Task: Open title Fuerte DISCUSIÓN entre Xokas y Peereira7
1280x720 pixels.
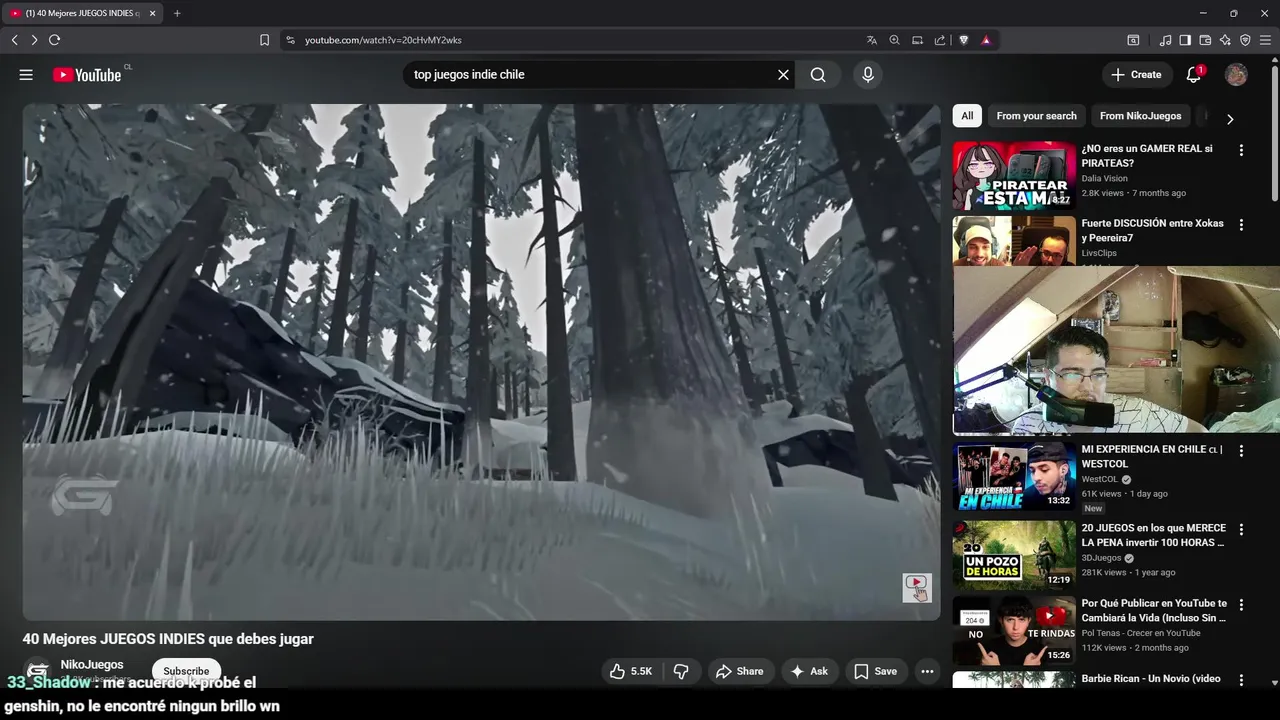Action: click(x=1152, y=231)
